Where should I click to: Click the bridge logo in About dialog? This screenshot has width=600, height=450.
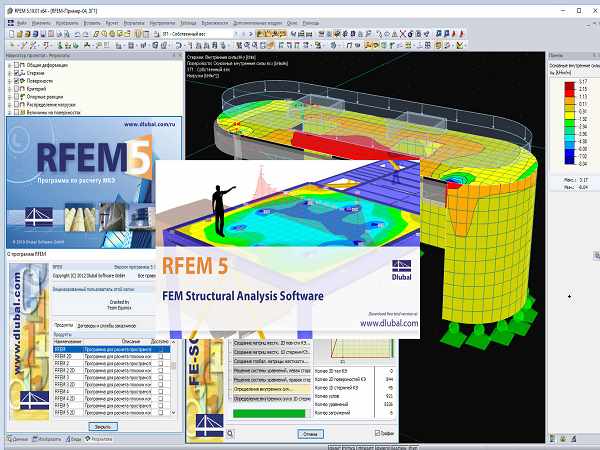pyautogui.click(x=34, y=399)
